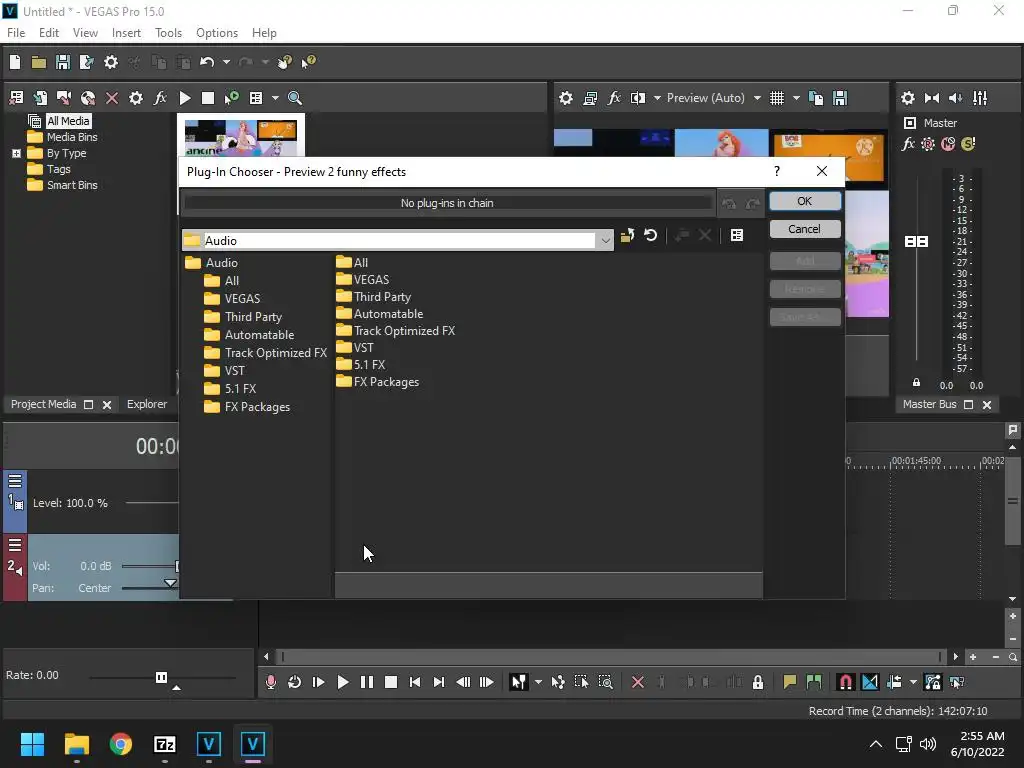Click the media thumbnail in Project Media
This screenshot has width=1024, height=768.
[240, 138]
